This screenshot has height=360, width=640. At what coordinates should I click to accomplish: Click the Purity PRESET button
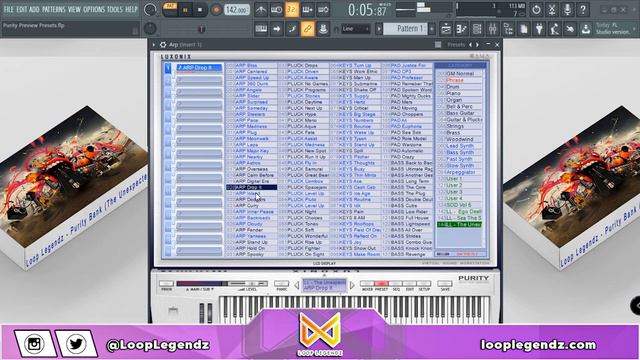(381, 284)
